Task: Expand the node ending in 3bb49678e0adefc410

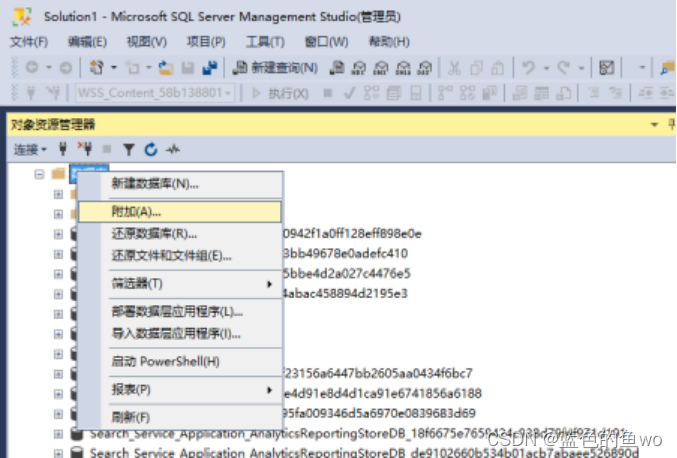Action: pos(58,254)
